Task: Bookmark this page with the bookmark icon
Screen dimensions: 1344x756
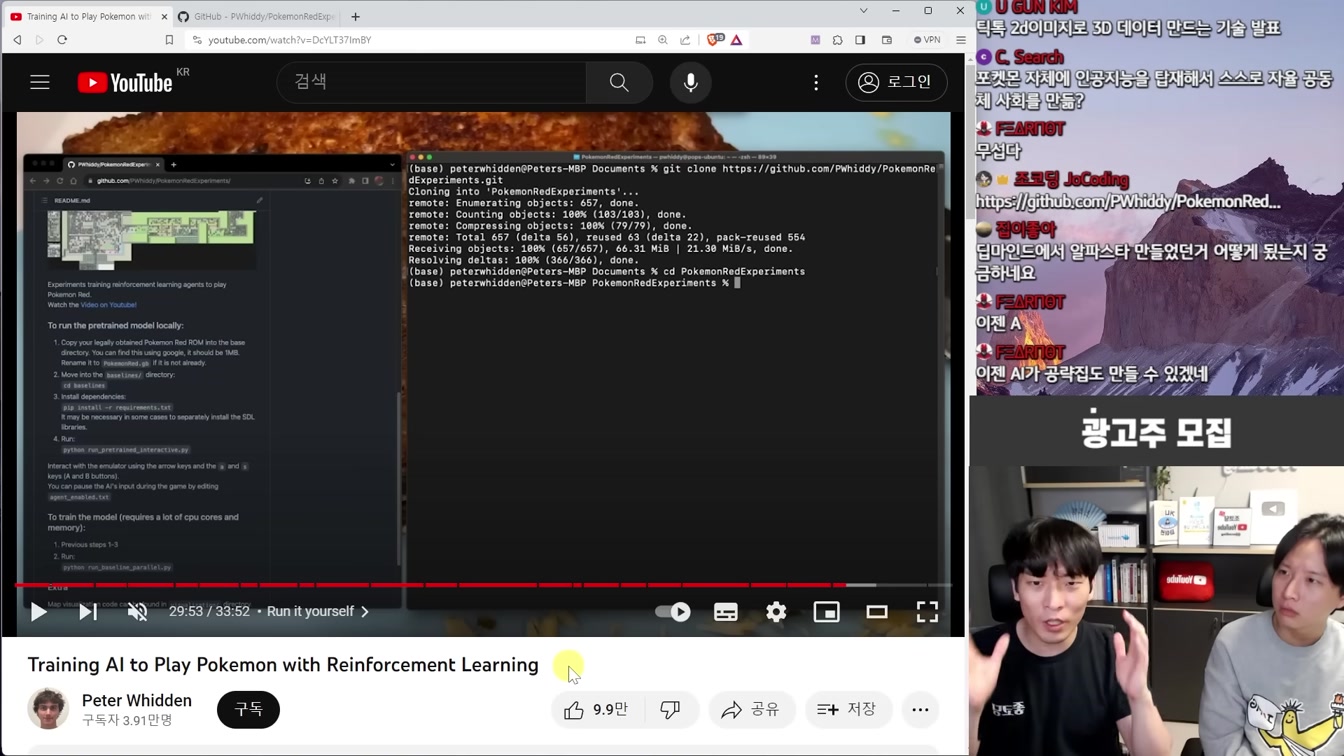Action: click(x=169, y=40)
